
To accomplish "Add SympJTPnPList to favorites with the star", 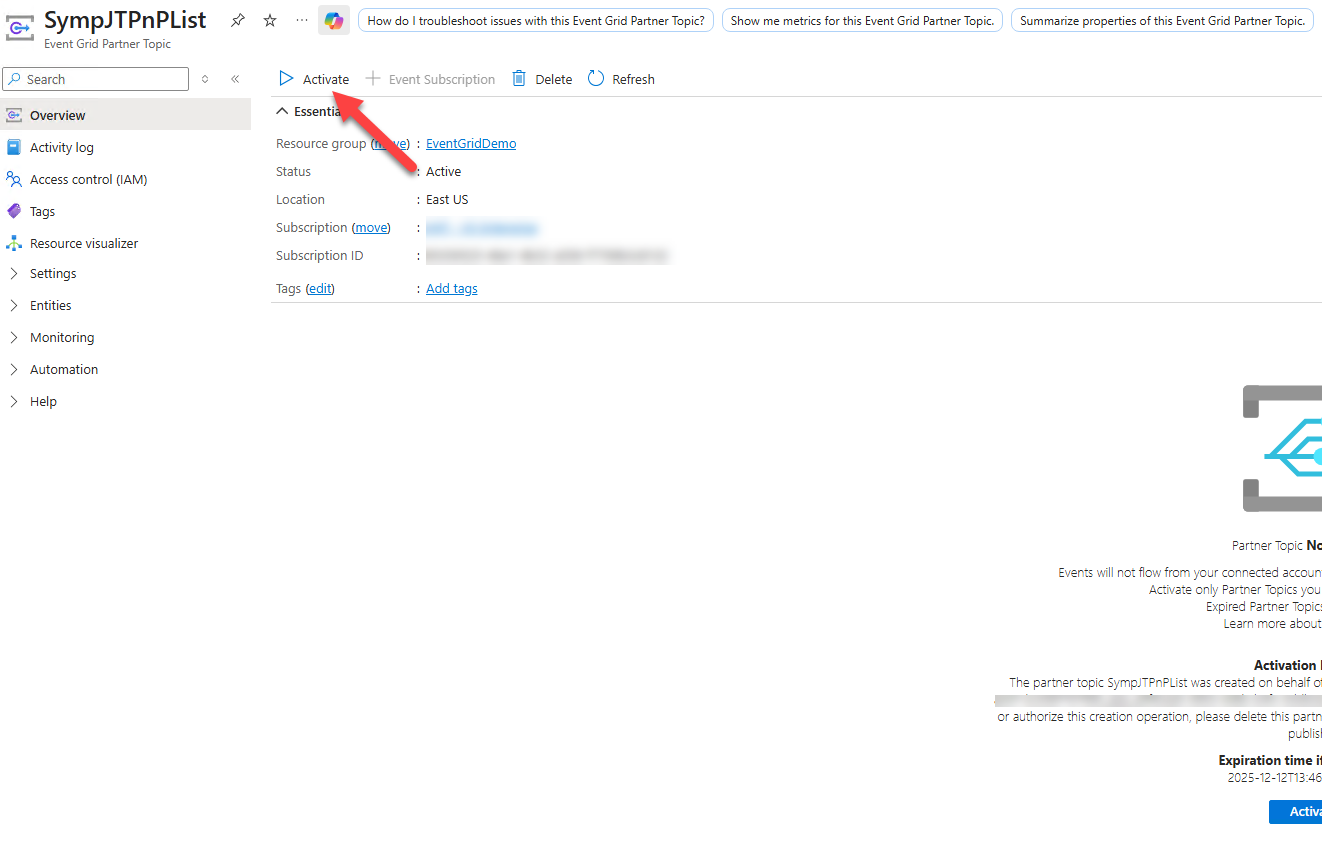I will pos(269,19).
